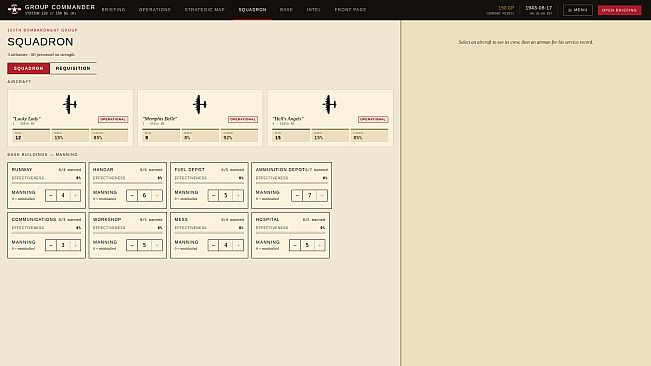Increase Hangar manning with the plus button
Image resolution: width=651 pixels, height=366 pixels.
(157, 195)
